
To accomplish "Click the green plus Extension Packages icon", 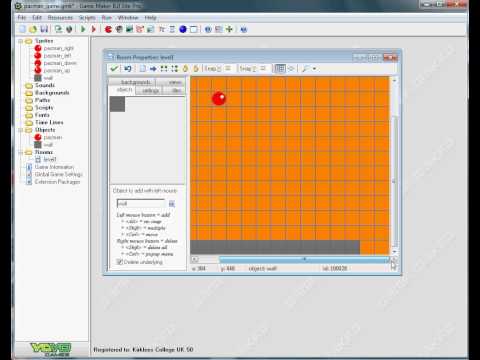I will point(229,29).
